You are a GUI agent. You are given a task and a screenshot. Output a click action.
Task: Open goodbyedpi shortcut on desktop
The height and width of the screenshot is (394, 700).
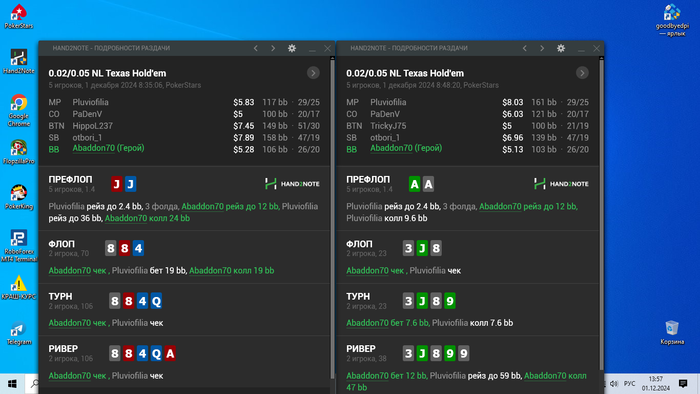click(x=672, y=20)
